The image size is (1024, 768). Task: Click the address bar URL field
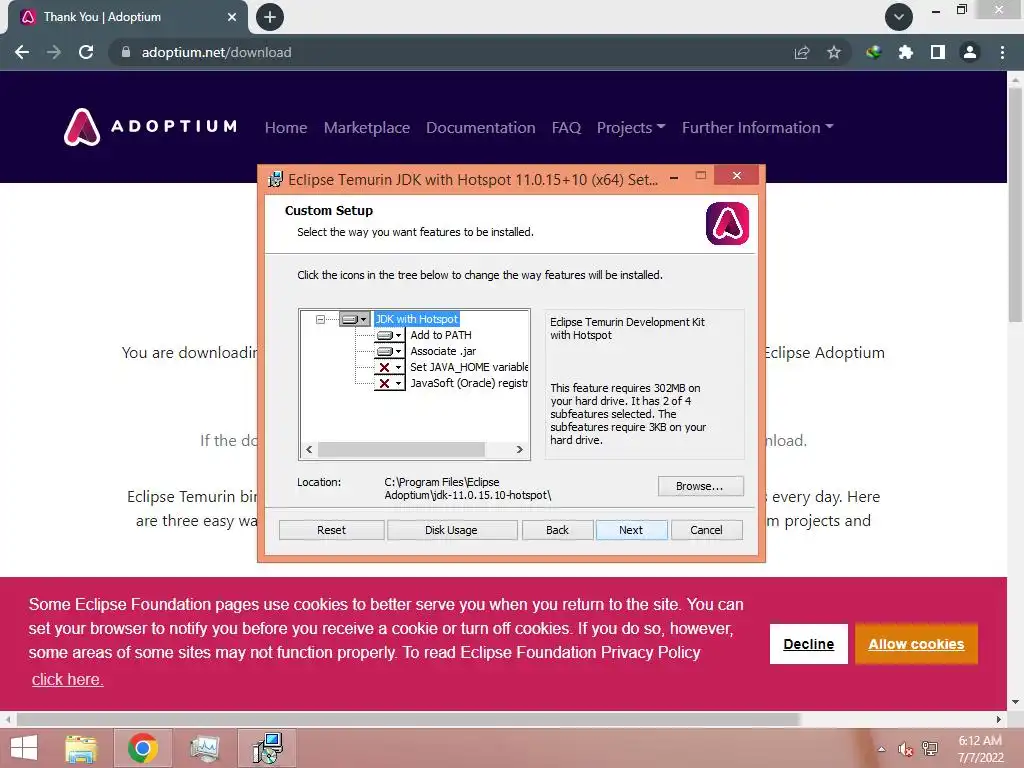(451, 52)
